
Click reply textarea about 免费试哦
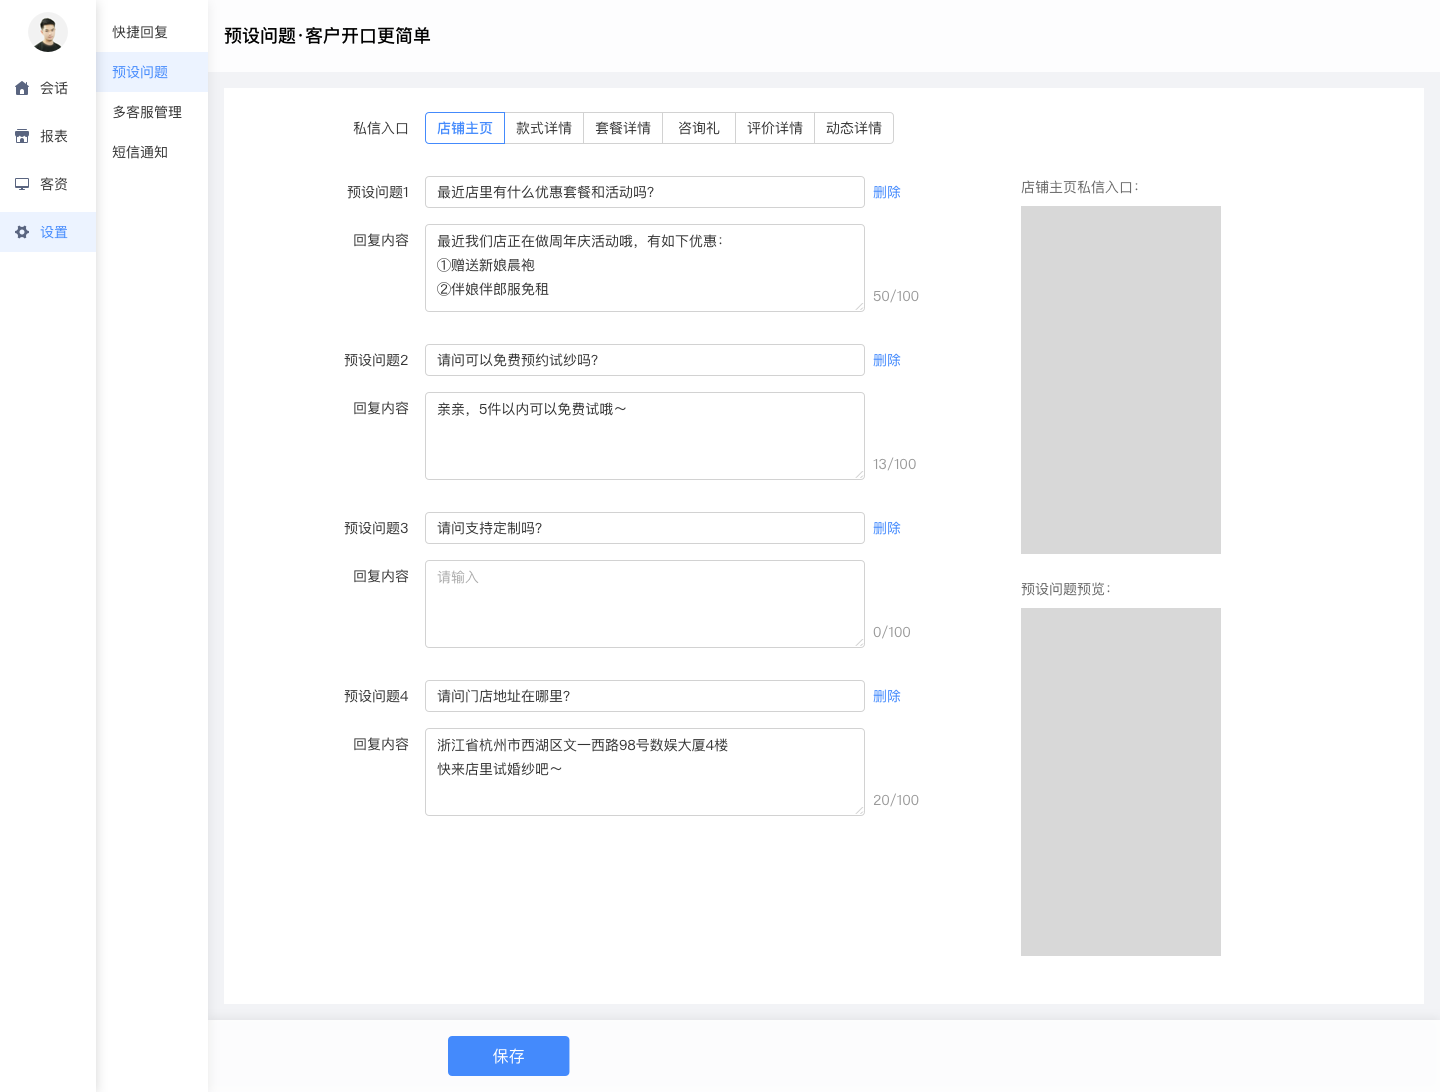tap(645, 436)
